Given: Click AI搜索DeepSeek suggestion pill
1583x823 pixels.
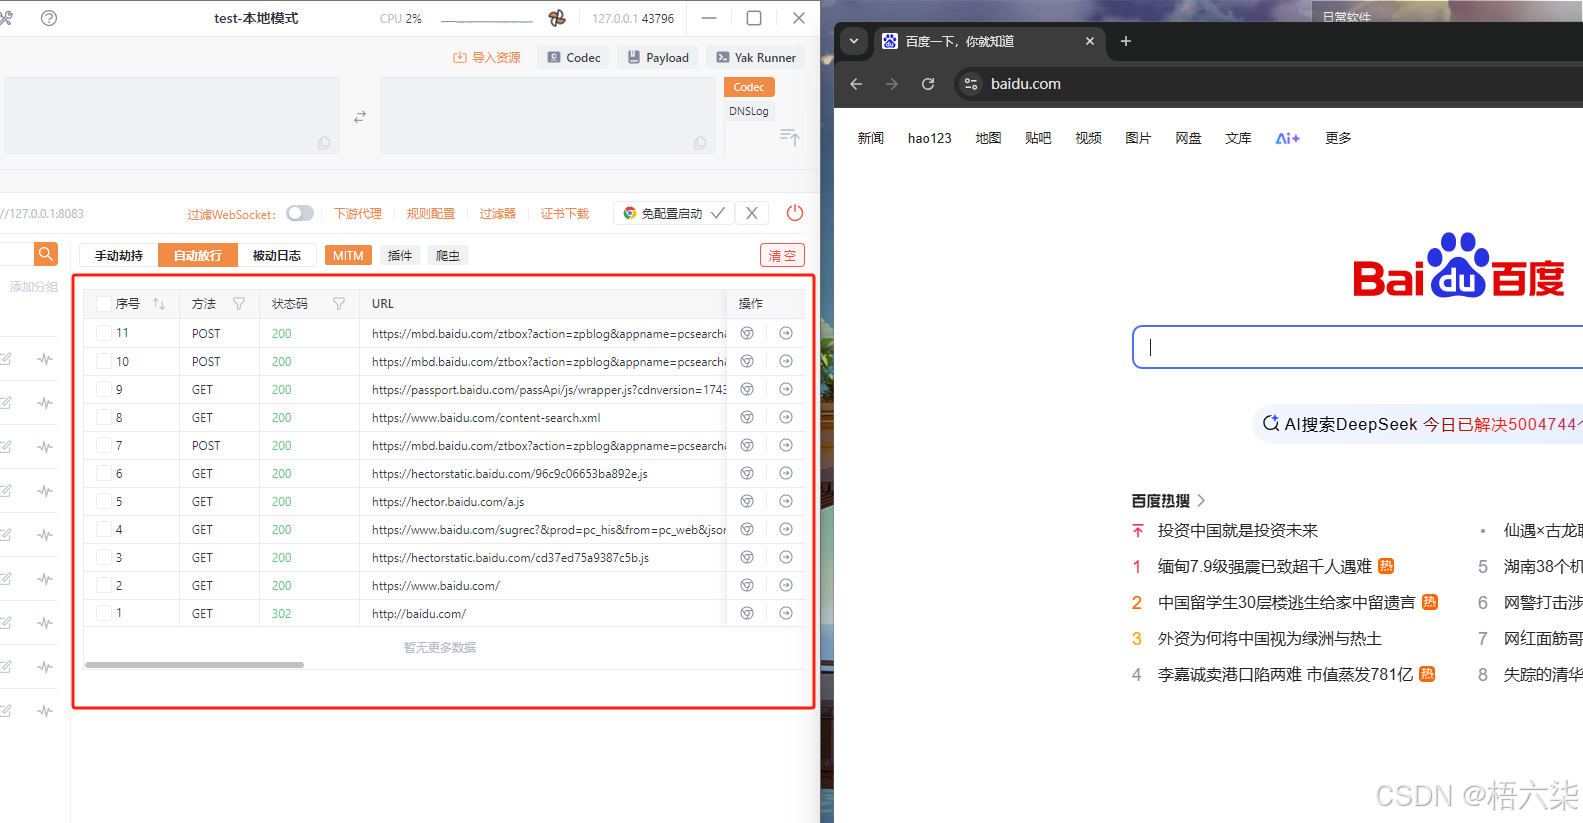Looking at the screenshot, I should point(1418,424).
